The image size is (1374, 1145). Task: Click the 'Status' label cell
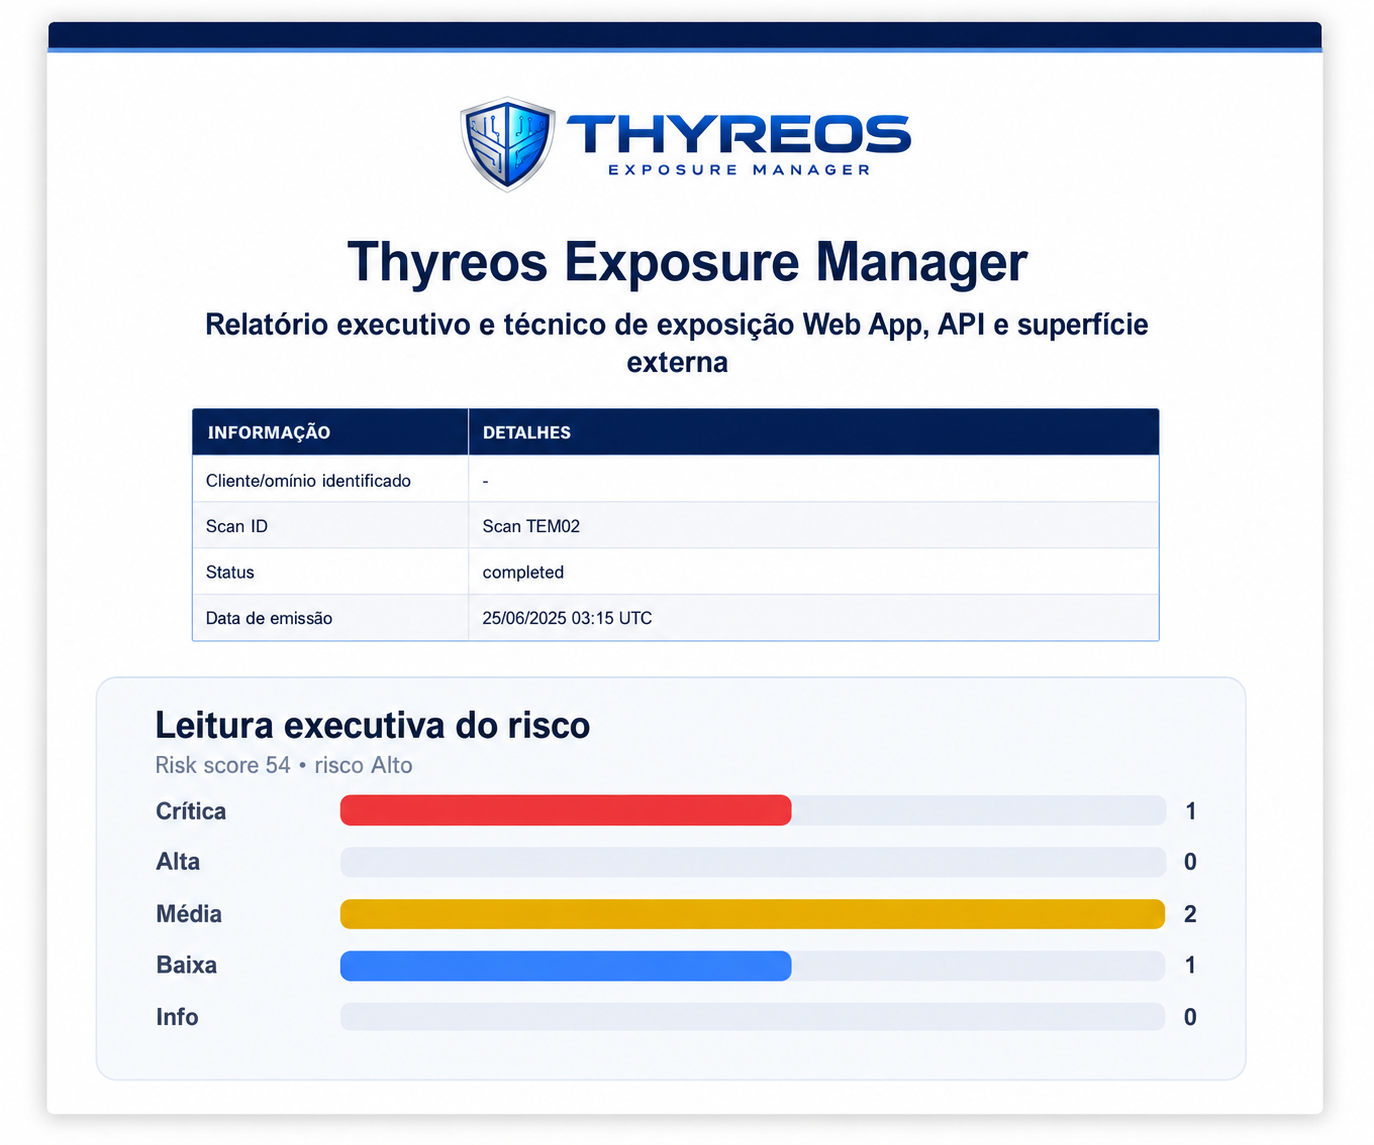click(x=330, y=572)
